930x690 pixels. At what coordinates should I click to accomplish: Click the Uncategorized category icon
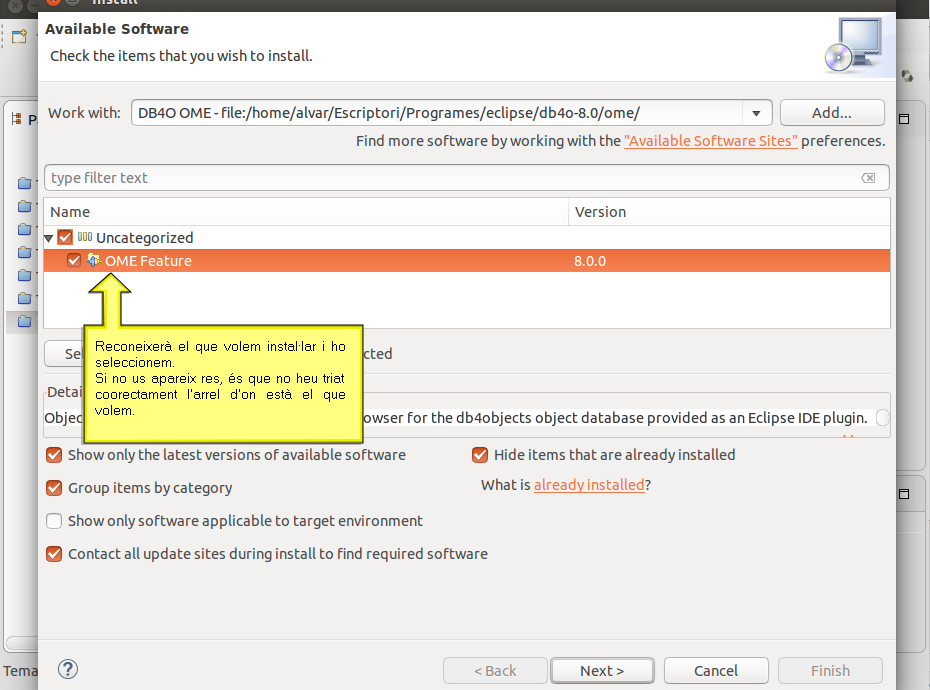[85, 237]
